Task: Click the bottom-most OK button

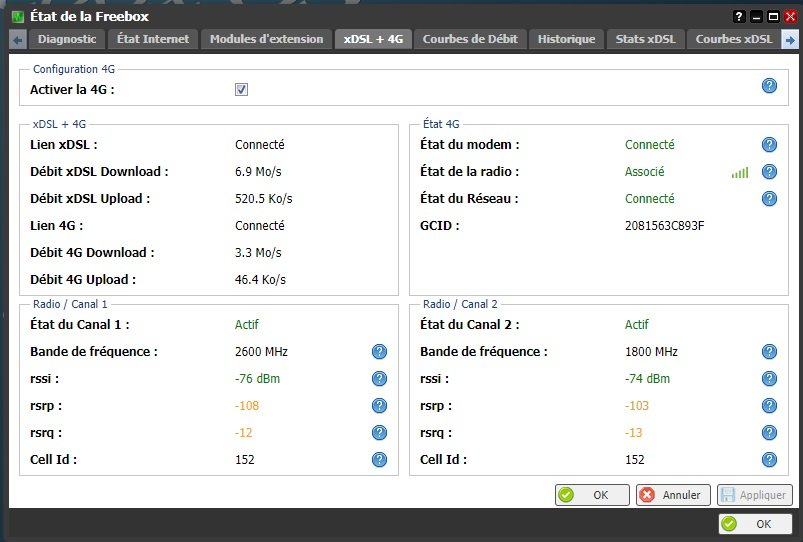Action: 755,524
